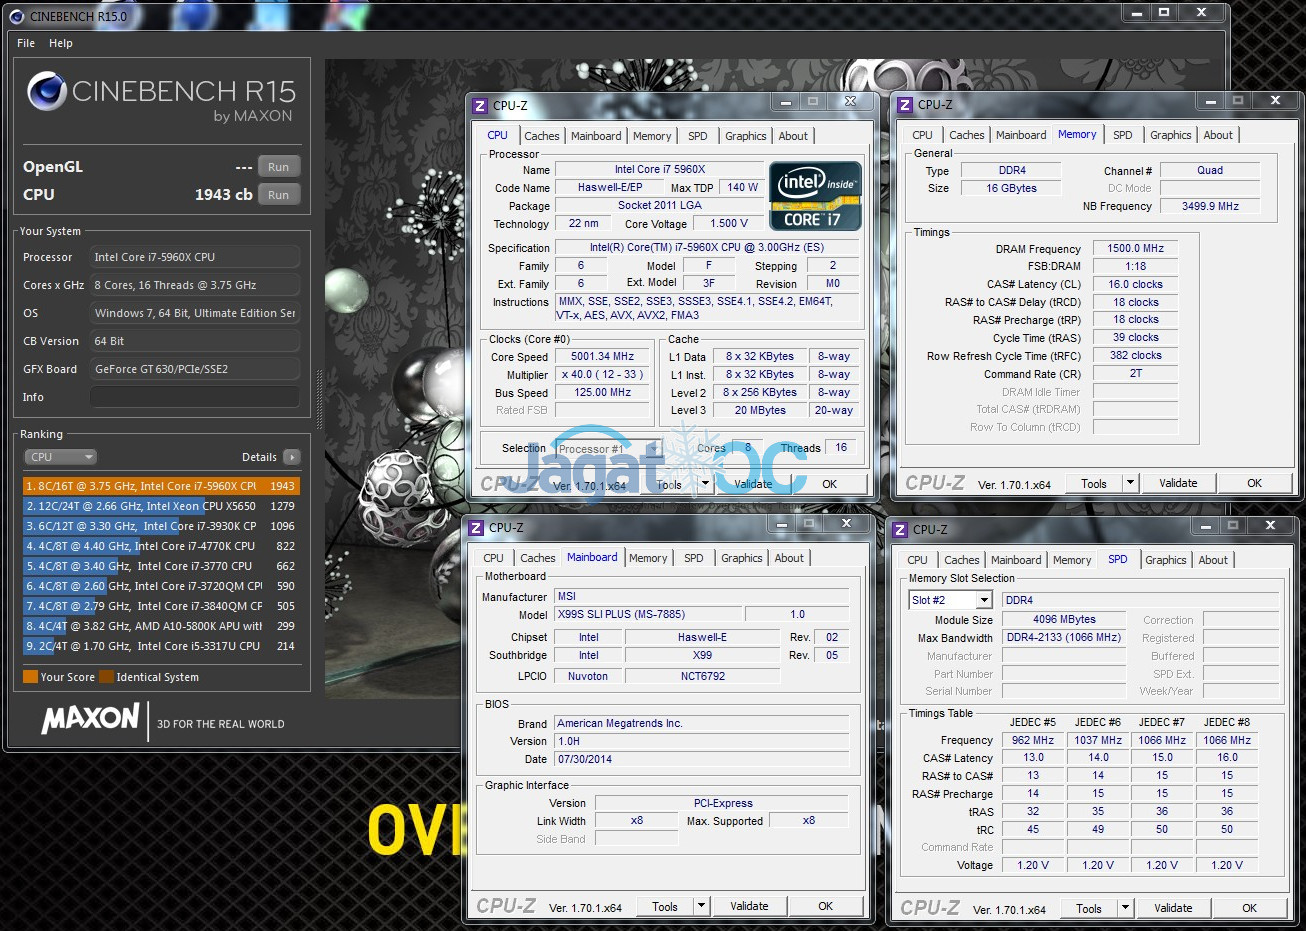
Task: Click Validate in the Mainboard CPU-Z window
Action: click(749, 906)
